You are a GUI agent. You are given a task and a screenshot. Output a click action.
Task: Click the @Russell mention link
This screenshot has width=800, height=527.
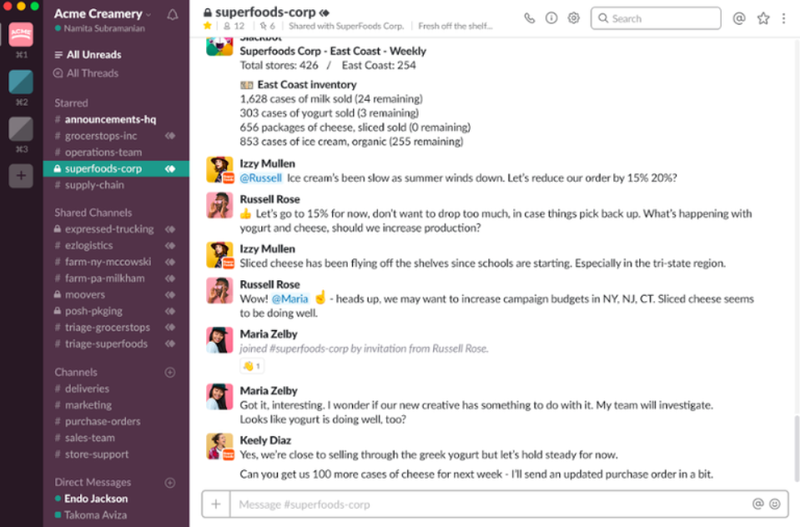click(261, 178)
